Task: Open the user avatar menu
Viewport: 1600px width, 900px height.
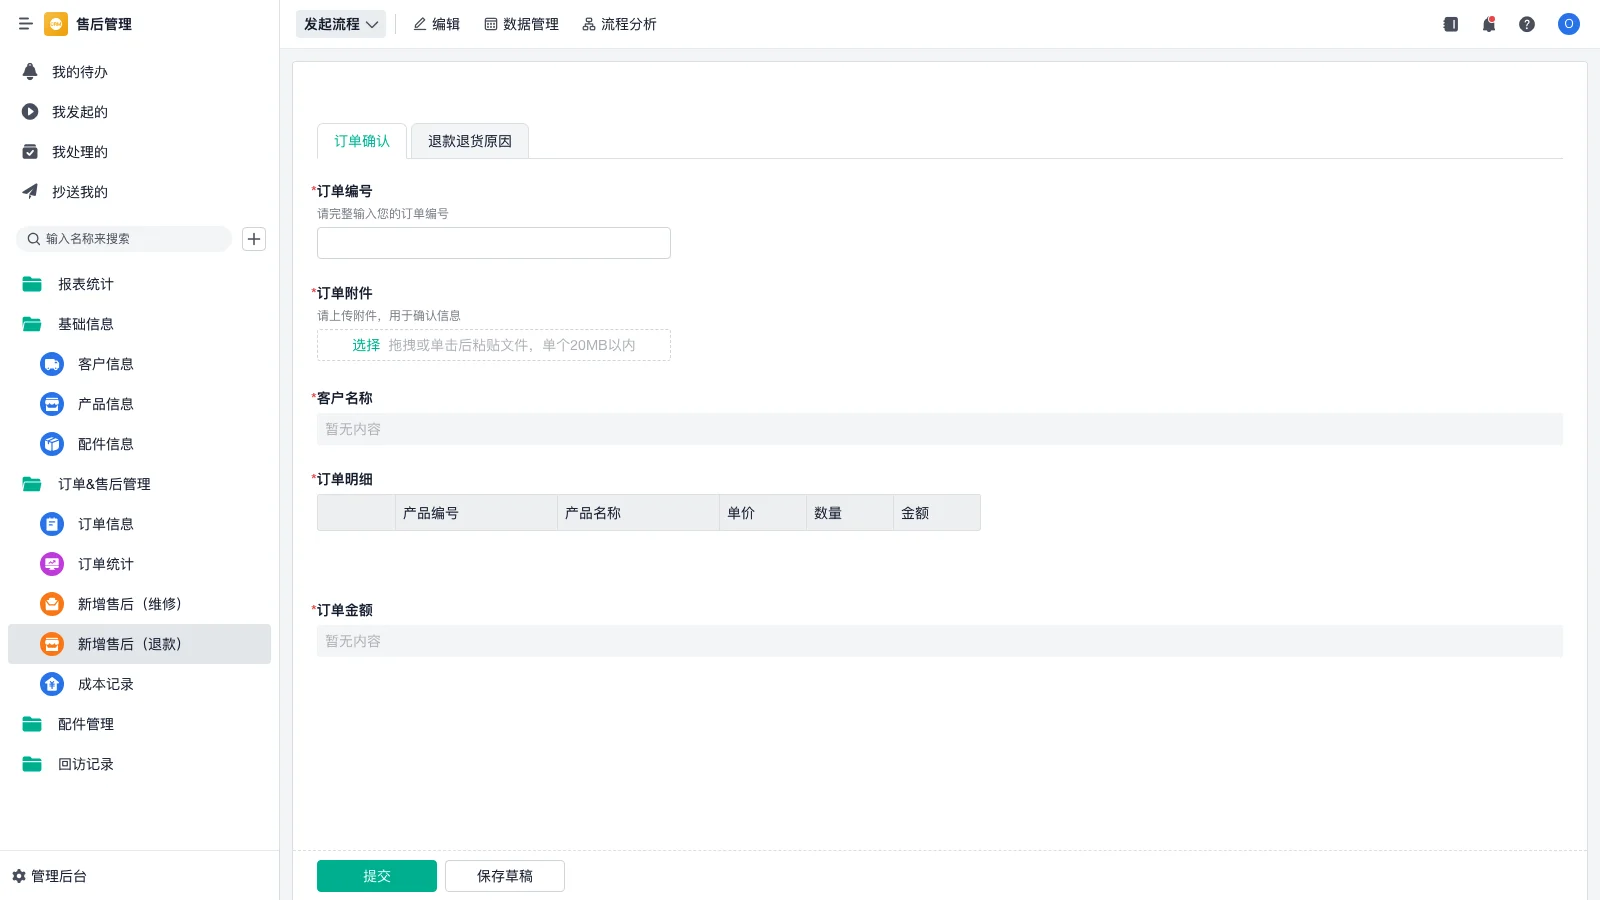Action: pyautogui.click(x=1568, y=24)
